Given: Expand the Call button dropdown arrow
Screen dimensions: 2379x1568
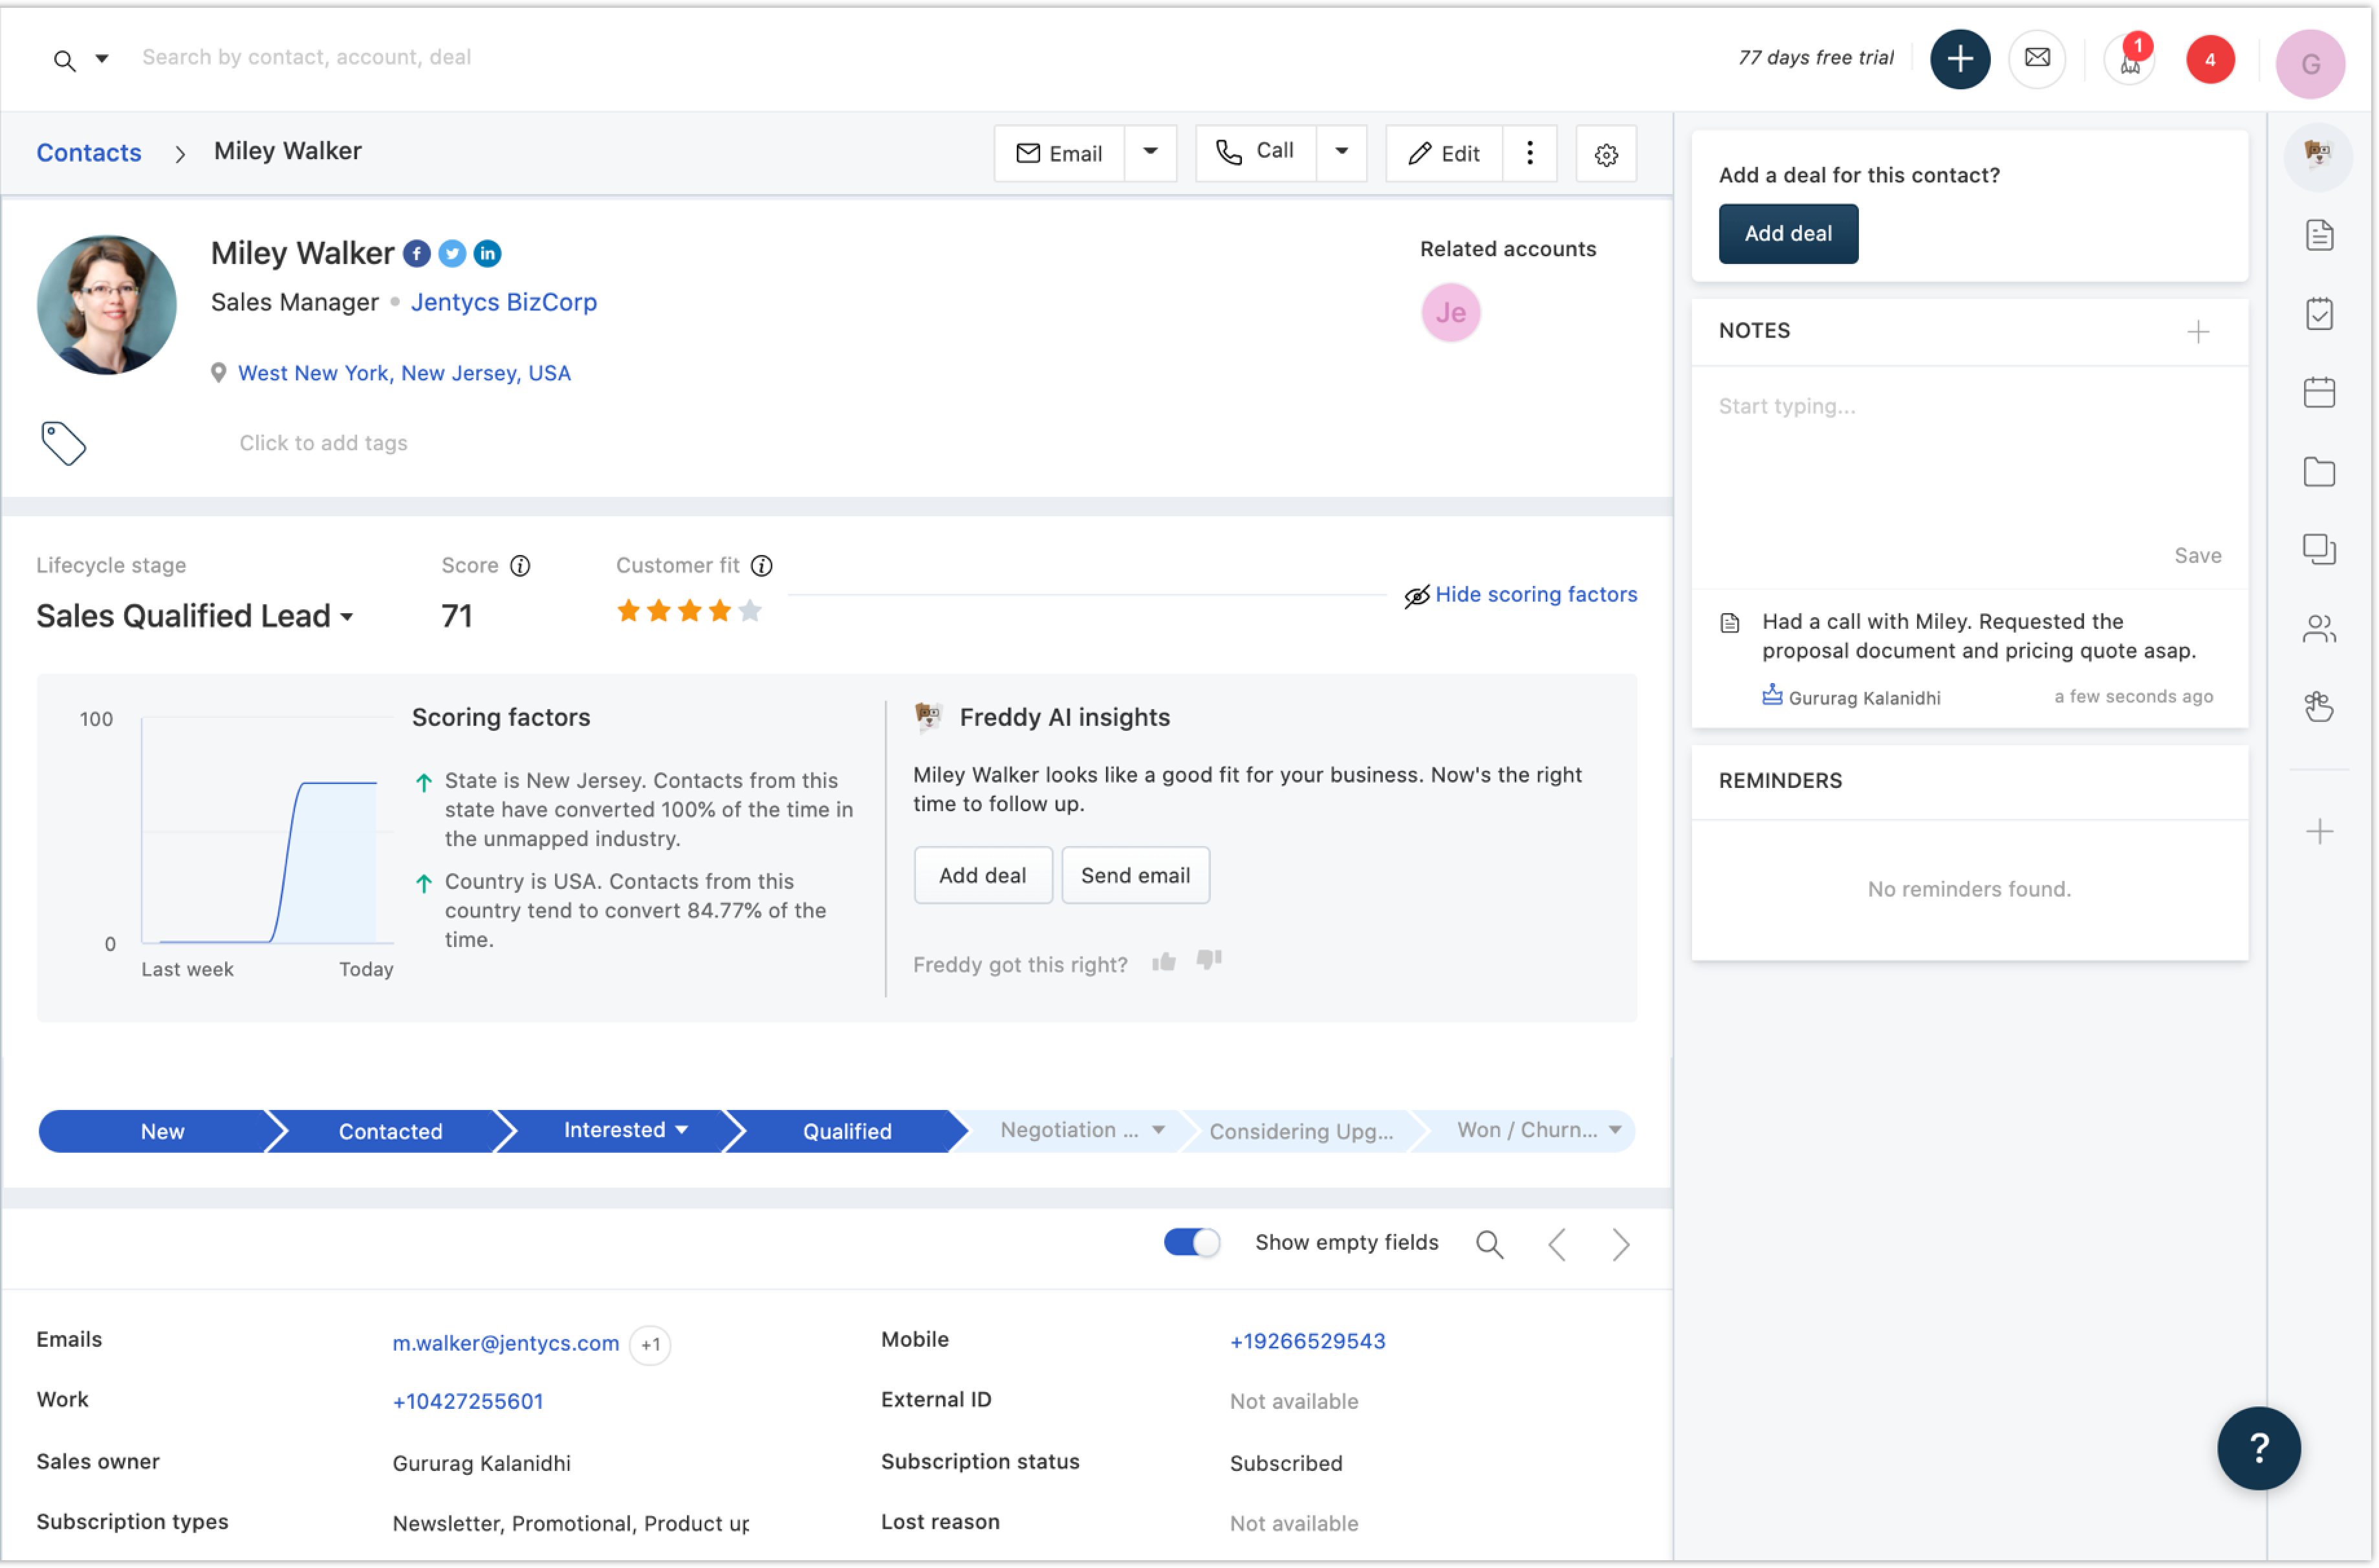Looking at the screenshot, I should click(1341, 152).
